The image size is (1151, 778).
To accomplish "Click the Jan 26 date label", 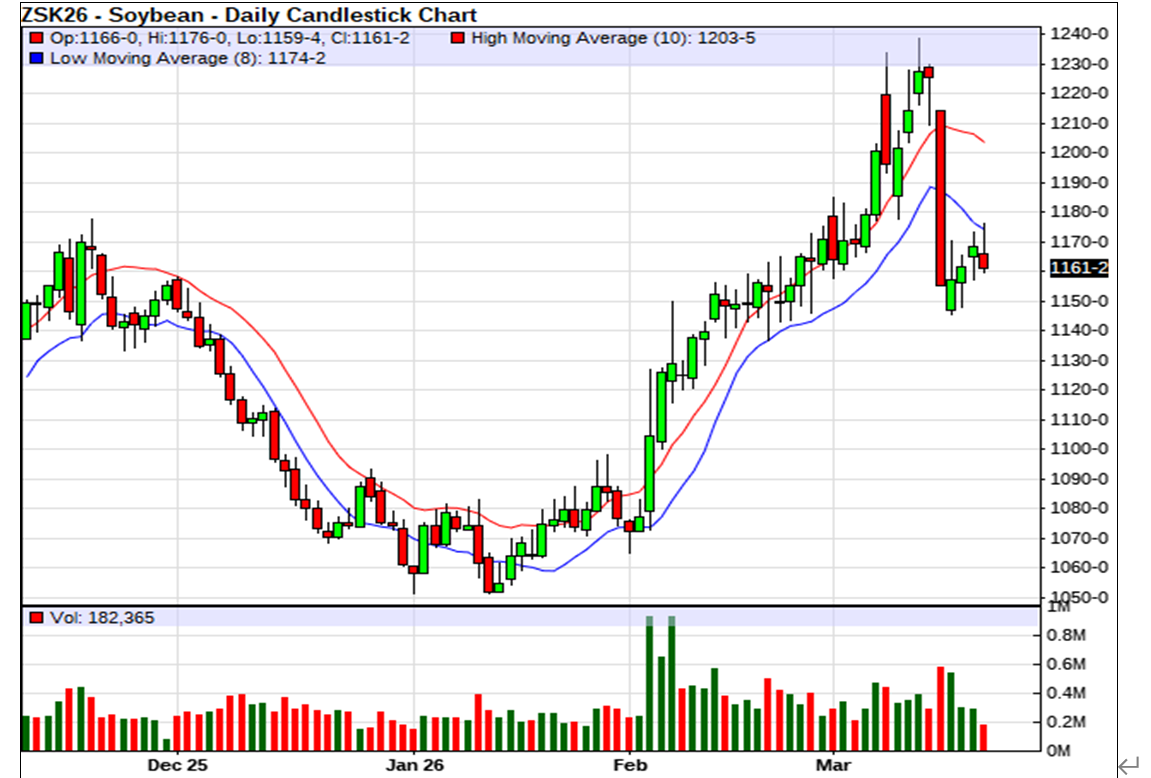I will [414, 765].
